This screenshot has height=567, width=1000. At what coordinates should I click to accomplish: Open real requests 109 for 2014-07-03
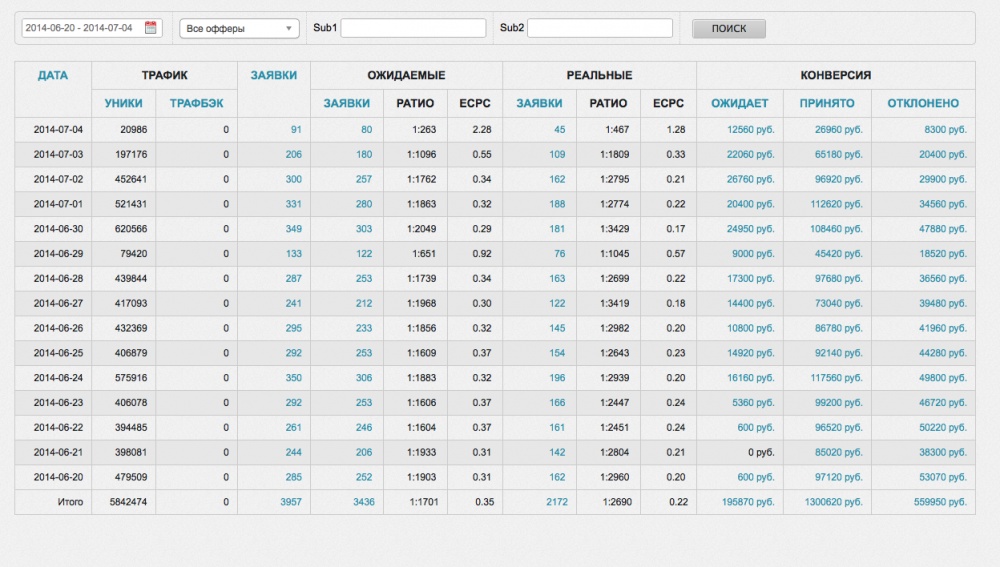point(557,154)
